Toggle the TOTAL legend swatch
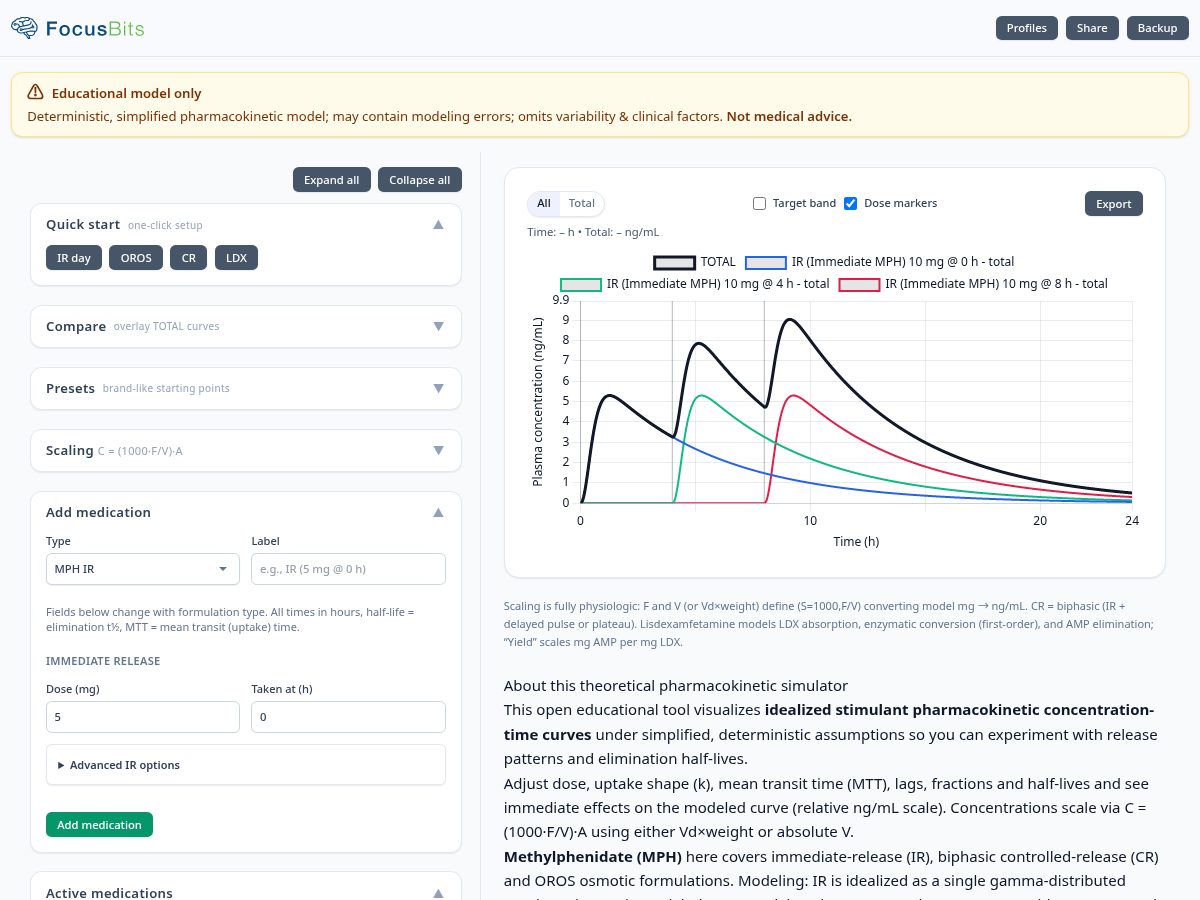The width and height of the screenshot is (1200, 900). click(674, 262)
